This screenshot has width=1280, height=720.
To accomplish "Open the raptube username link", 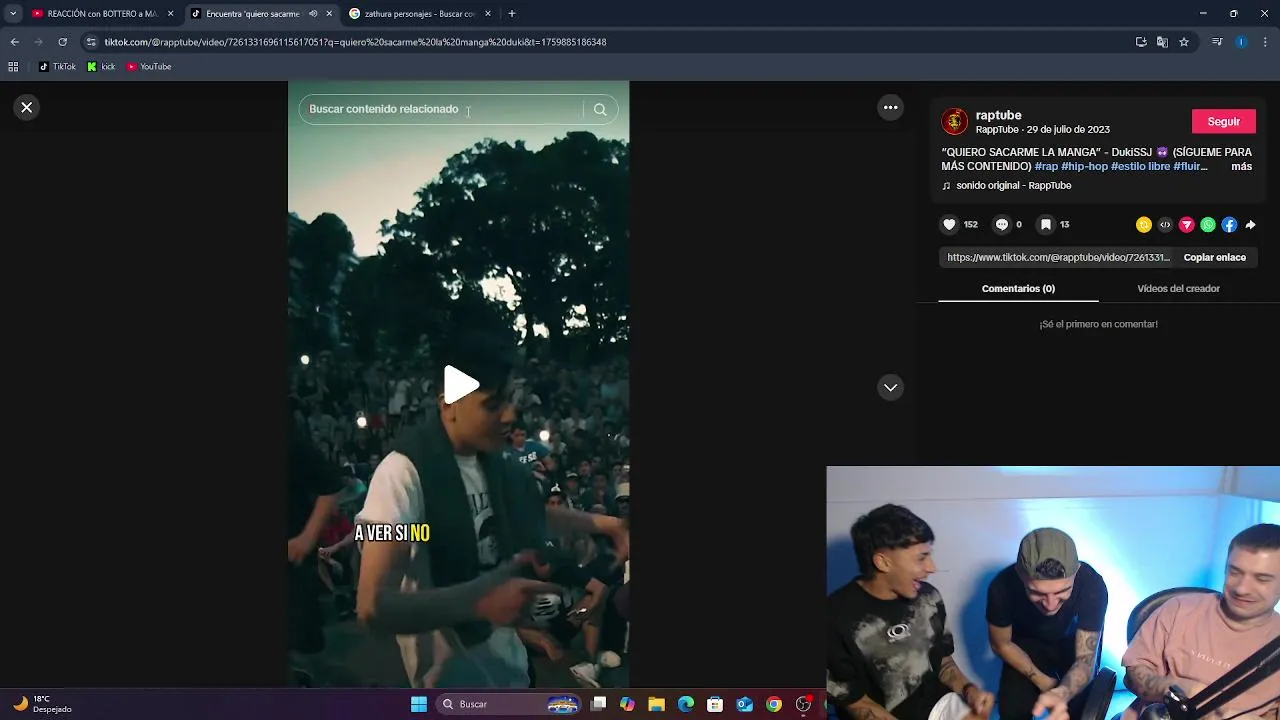I will 999,115.
